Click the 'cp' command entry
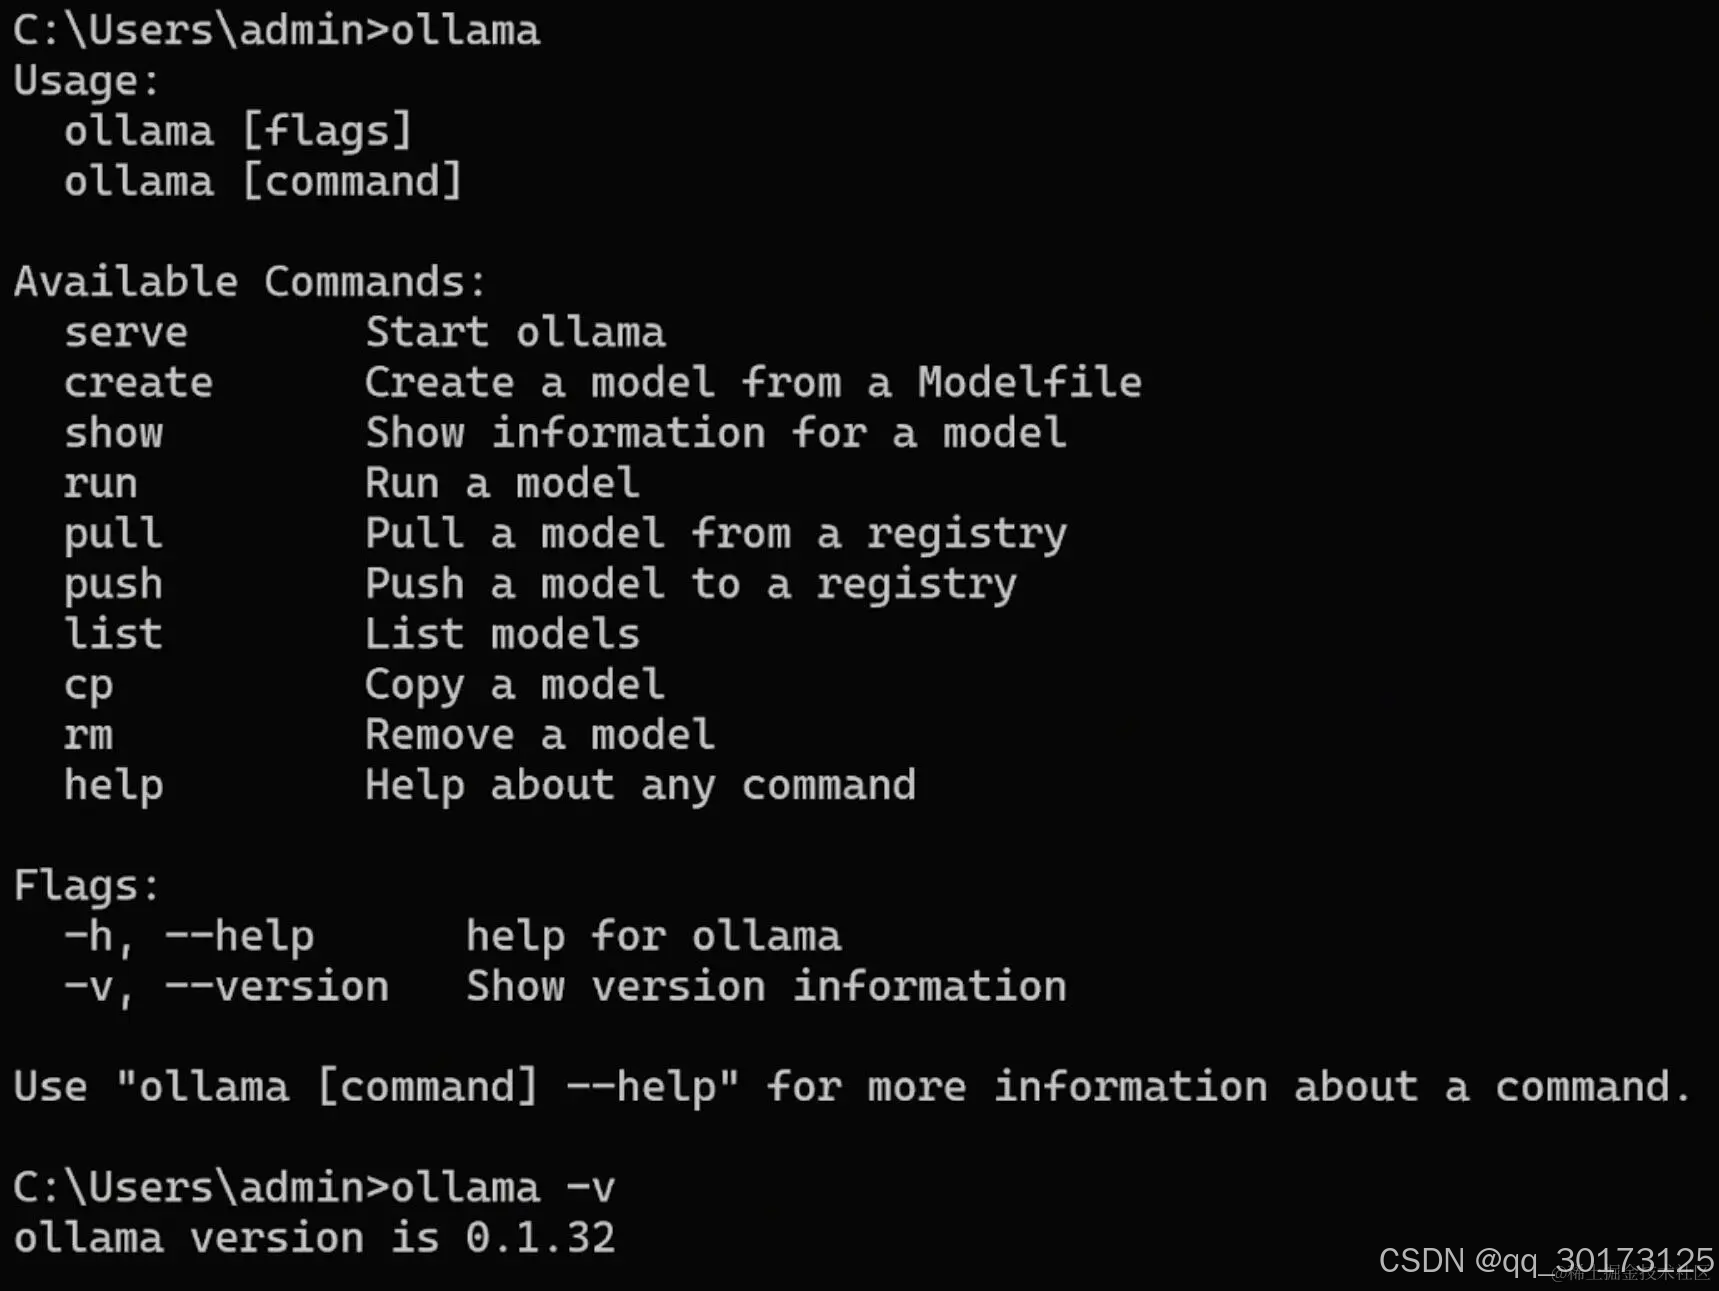This screenshot has width=1719, height=1291. (x=89, y=687)
